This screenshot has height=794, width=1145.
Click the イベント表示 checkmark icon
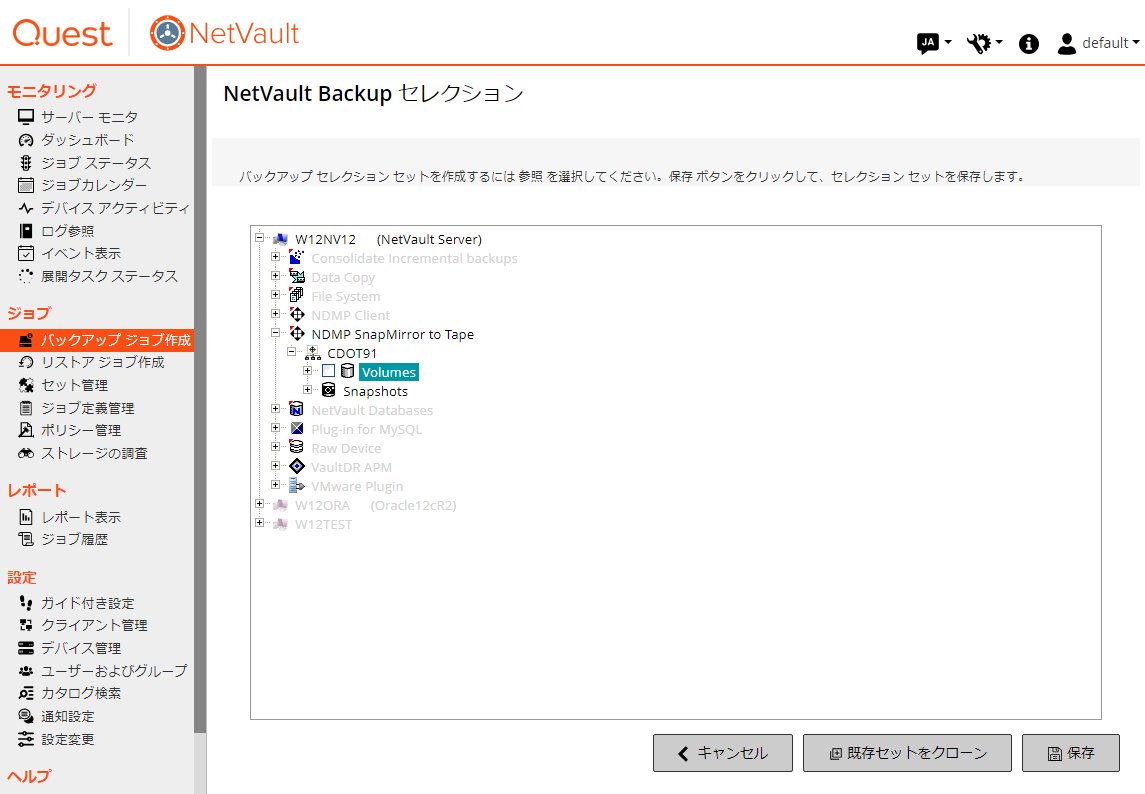26,253
